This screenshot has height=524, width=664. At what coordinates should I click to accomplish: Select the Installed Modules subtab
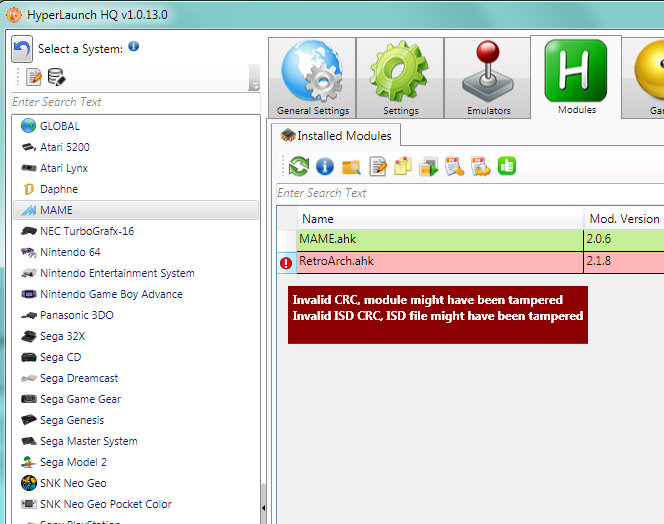(x=336, y=136)
